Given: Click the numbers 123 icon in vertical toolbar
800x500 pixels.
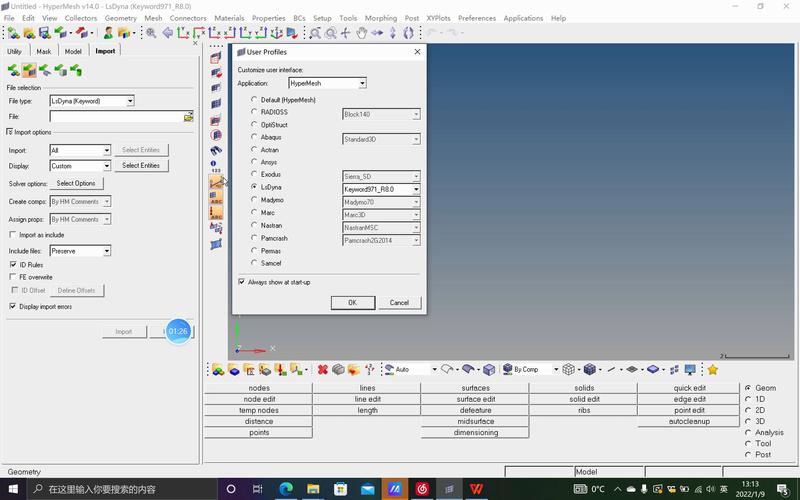Looking at the screenshot, I should (215, 167).
